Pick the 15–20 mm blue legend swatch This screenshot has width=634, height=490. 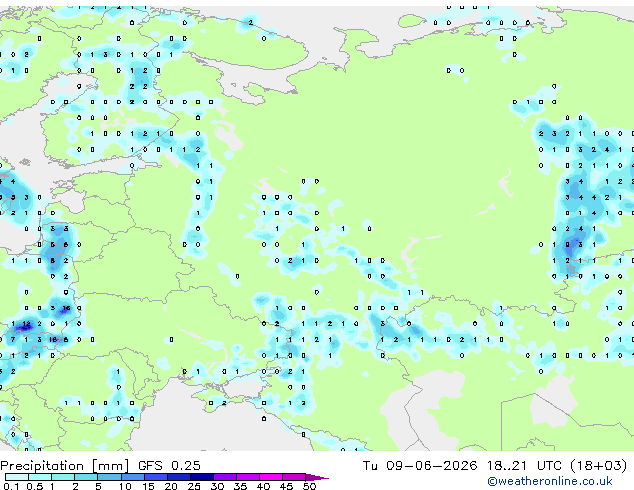tap(156, 477)
